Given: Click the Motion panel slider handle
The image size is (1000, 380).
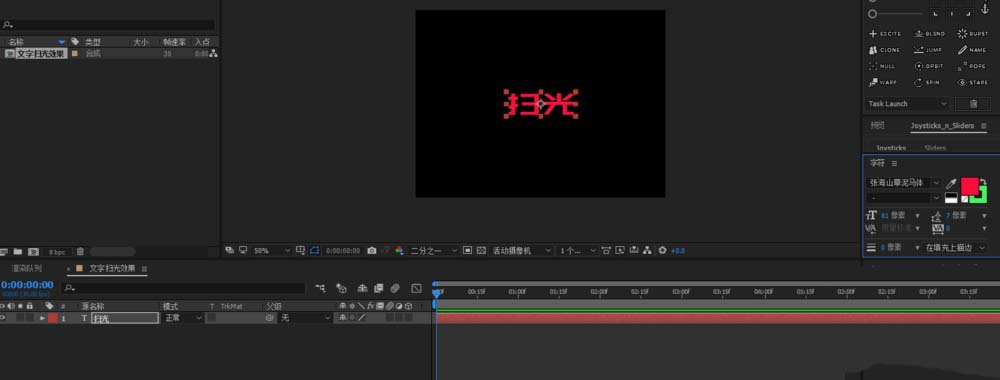Looking at the screenshot, I should tap(872, 13).
